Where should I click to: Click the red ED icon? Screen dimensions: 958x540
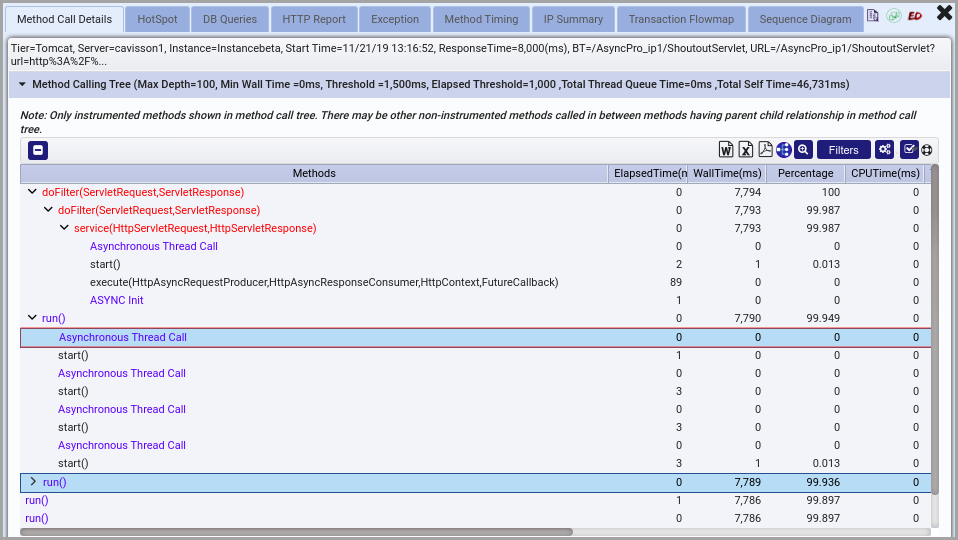pyautogui.click(x=915, y=17)
